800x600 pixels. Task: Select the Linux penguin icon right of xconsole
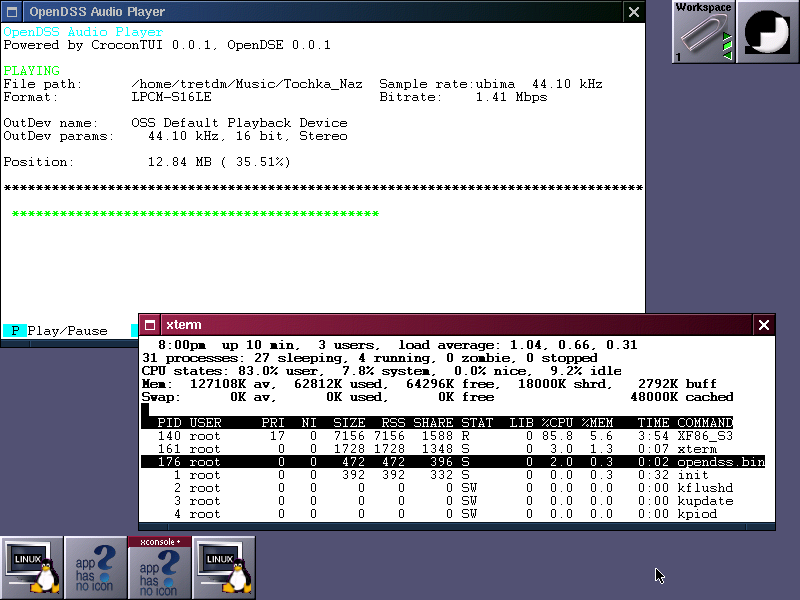point(223,567)
